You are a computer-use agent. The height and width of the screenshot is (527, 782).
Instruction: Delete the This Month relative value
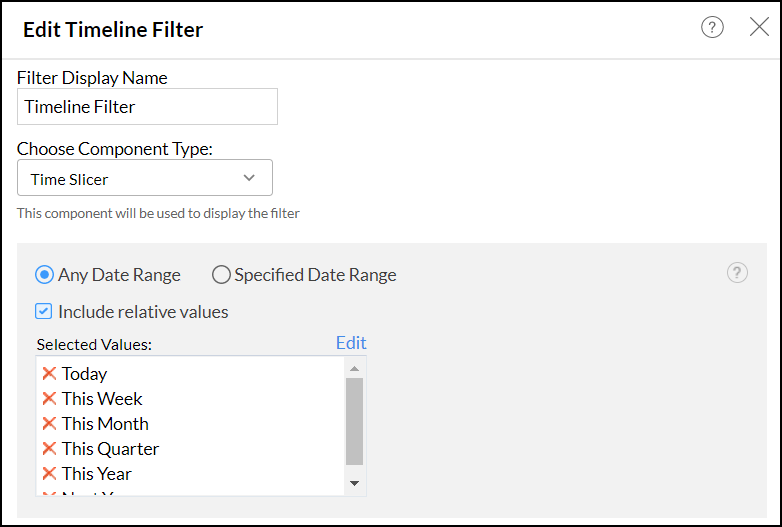(49, 423)
